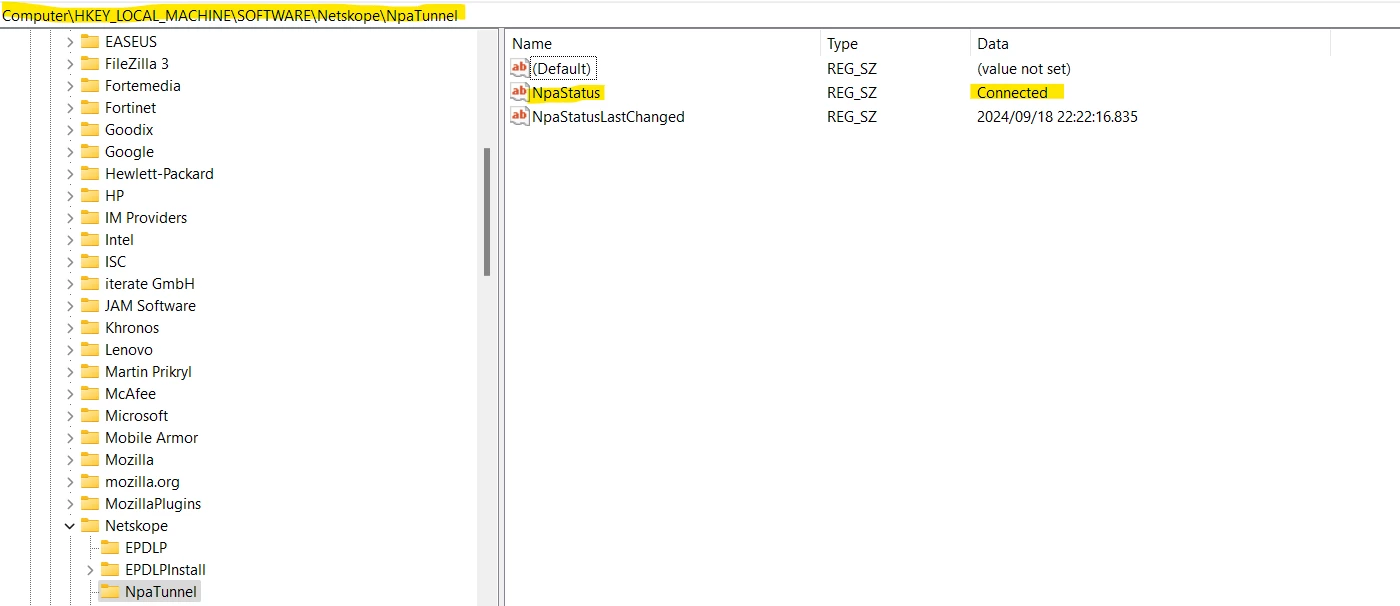Click the tree pane vertical scrollbar
Image resolution: width=1400 pixels, height=606 pixels.
tap(487, 211)
